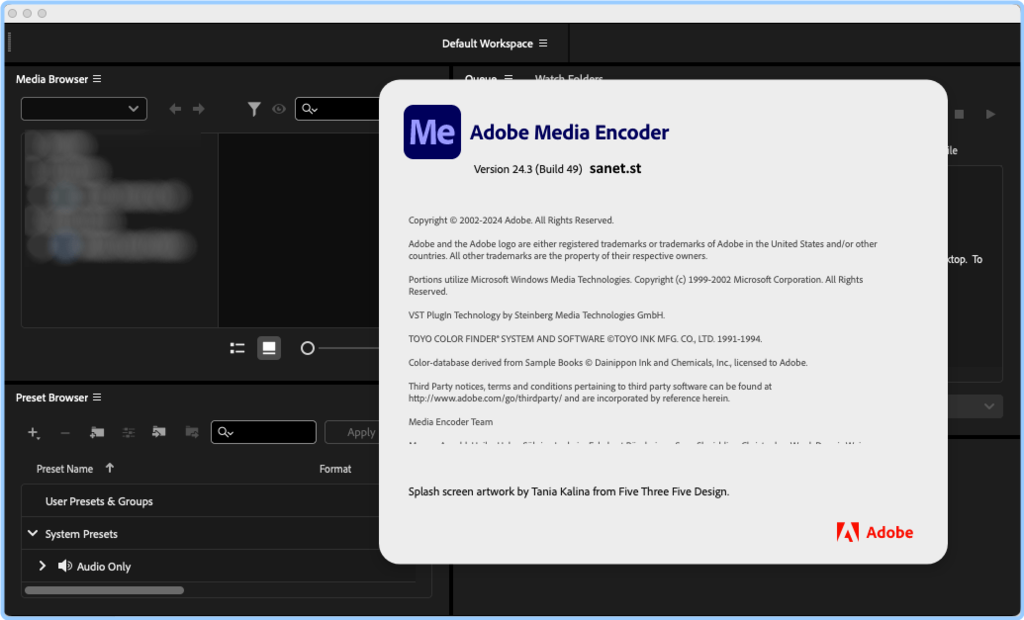
Task: Open the Default Workspace menu icon
Action: click(543, 43)
